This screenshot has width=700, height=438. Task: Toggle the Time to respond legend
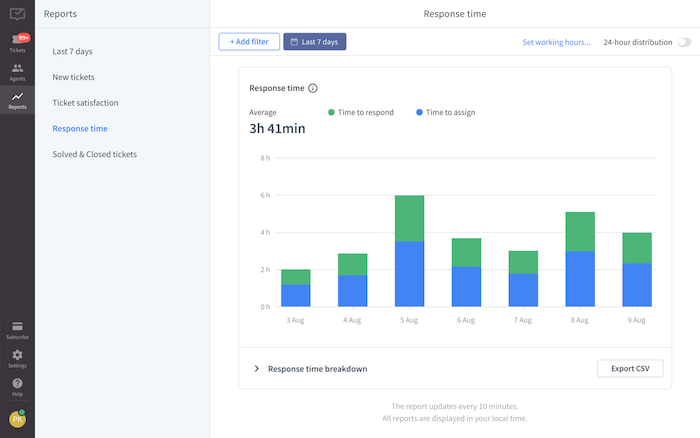pos(361,112)
